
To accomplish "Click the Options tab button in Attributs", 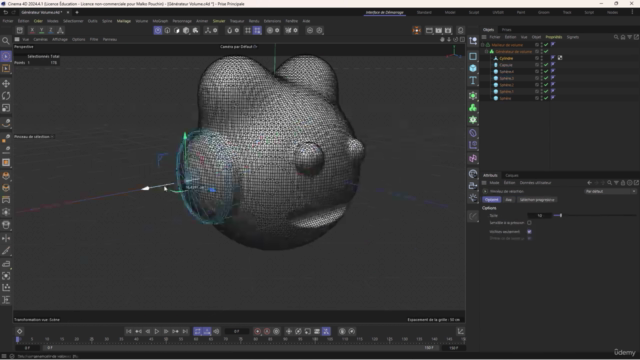I will pyautogui.click(x=491, y=200).
